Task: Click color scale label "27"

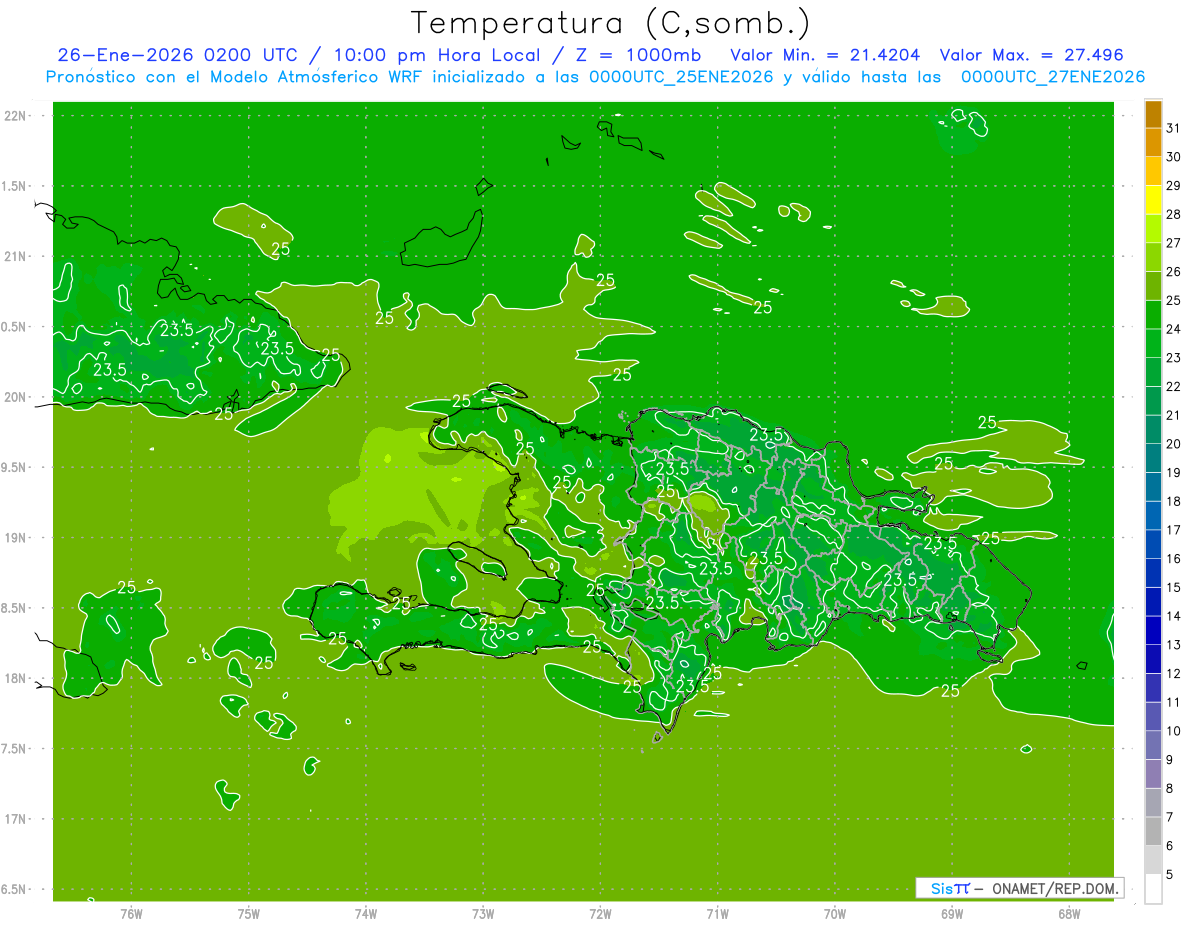Action: tap(1173, 243)
